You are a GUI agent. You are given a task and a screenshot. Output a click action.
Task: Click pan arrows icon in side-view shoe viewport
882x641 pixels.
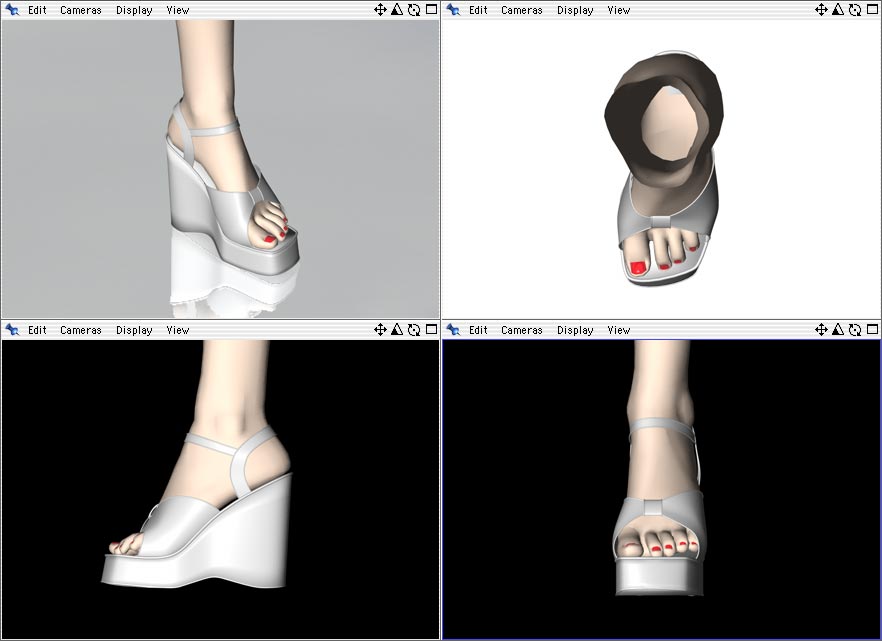pos(380,329)
